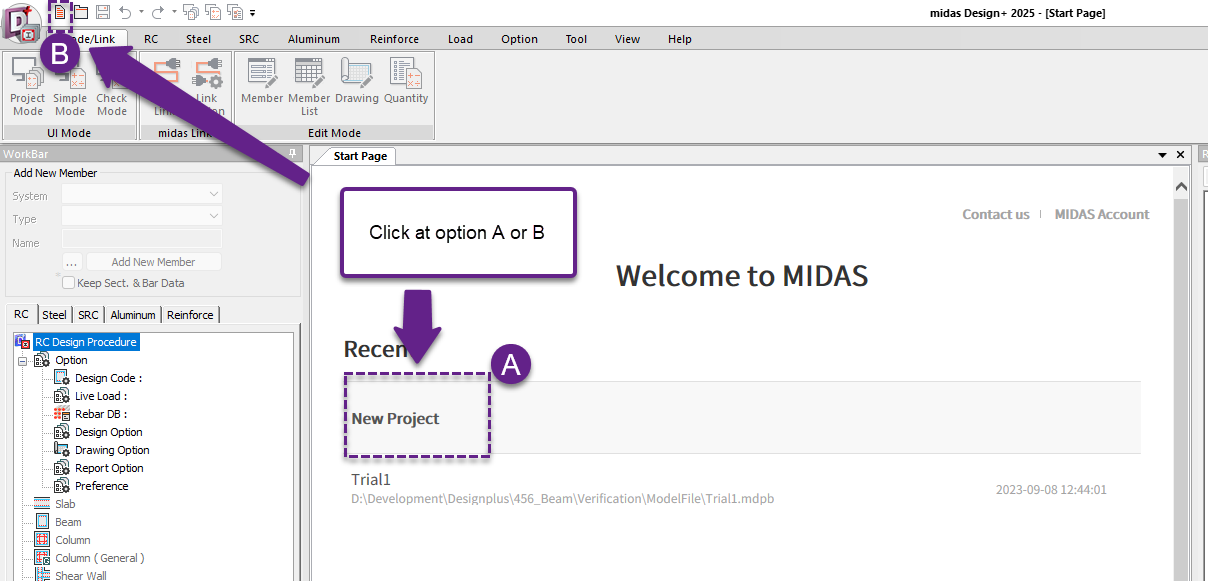Open the document tab list dropdown arrow
Image resolution: width=1208 pixels, height=581 pixels.
pos(1162,156)
